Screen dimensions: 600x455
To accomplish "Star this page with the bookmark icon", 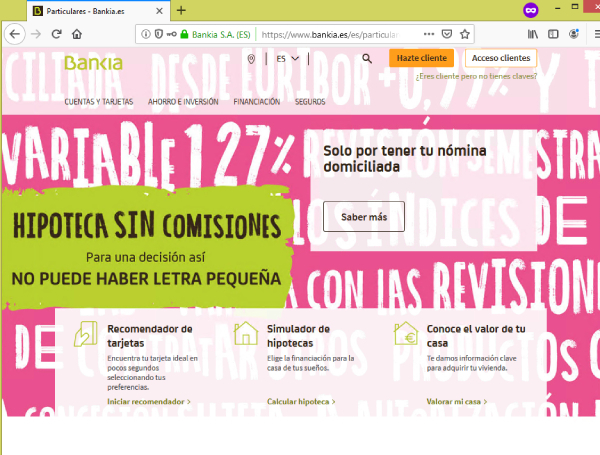I will (462, 33).
